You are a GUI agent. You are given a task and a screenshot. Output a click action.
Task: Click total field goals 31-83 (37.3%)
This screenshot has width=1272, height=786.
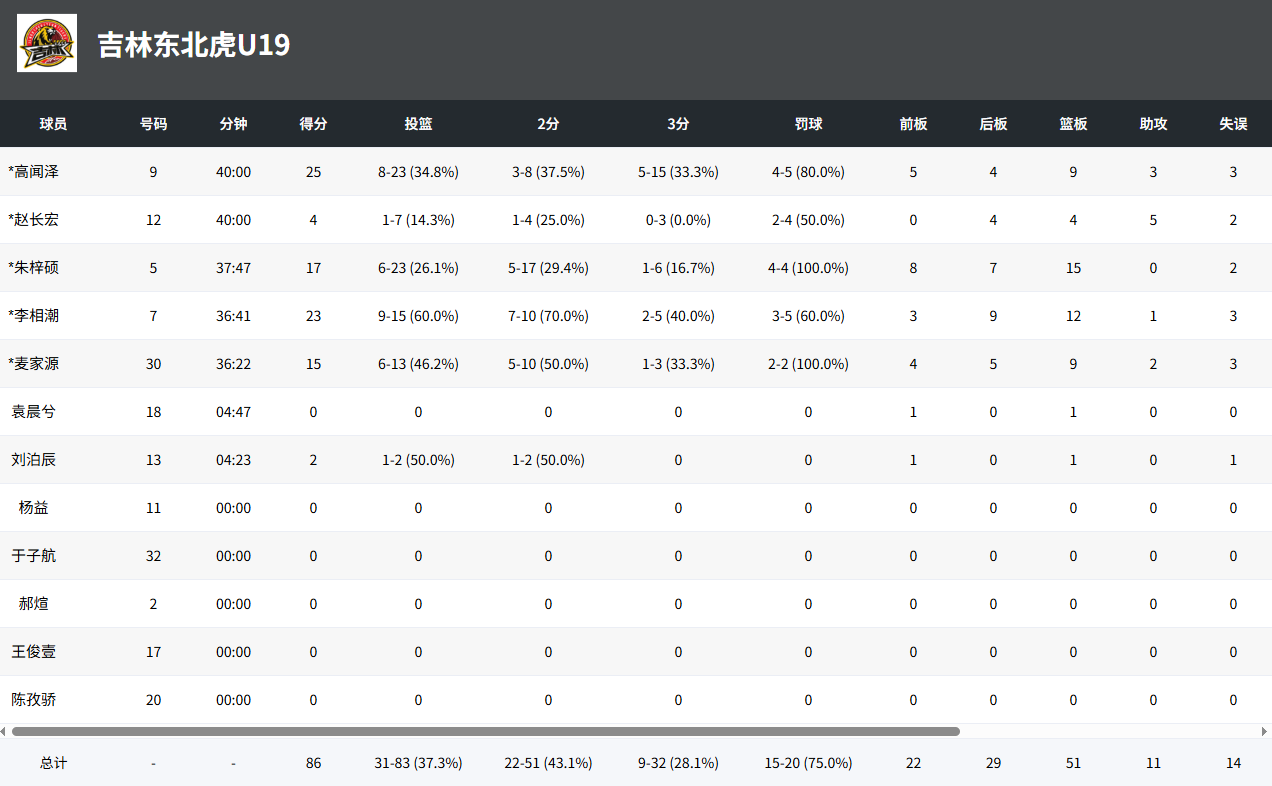(418, 763)
